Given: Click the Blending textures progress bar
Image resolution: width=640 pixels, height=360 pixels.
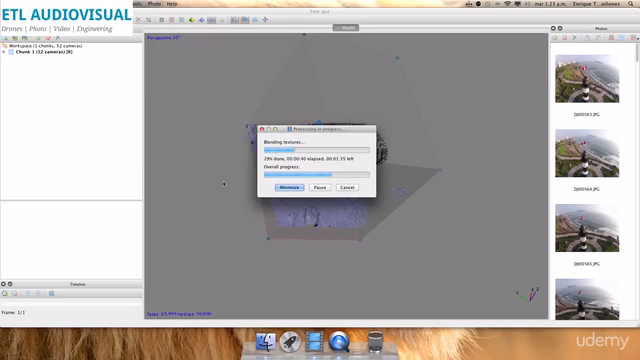Looking at the screenshot, I should coord(317,150).
